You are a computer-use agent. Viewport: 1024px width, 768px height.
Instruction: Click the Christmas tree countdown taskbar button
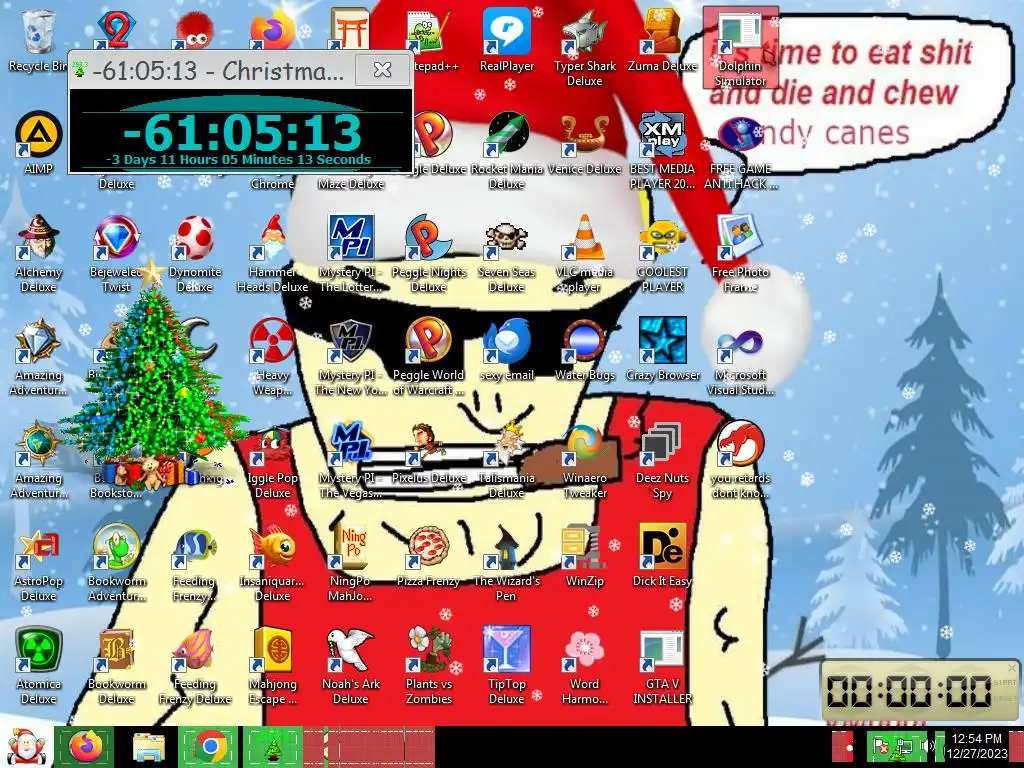(272, 746)
